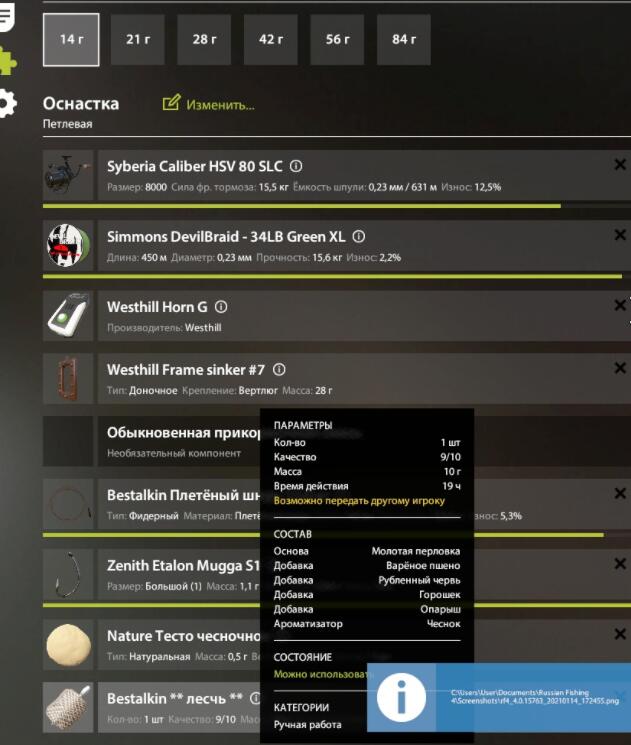
Task: Click the Nature garlic dough ball thumbnail
Action: point(68,645)
